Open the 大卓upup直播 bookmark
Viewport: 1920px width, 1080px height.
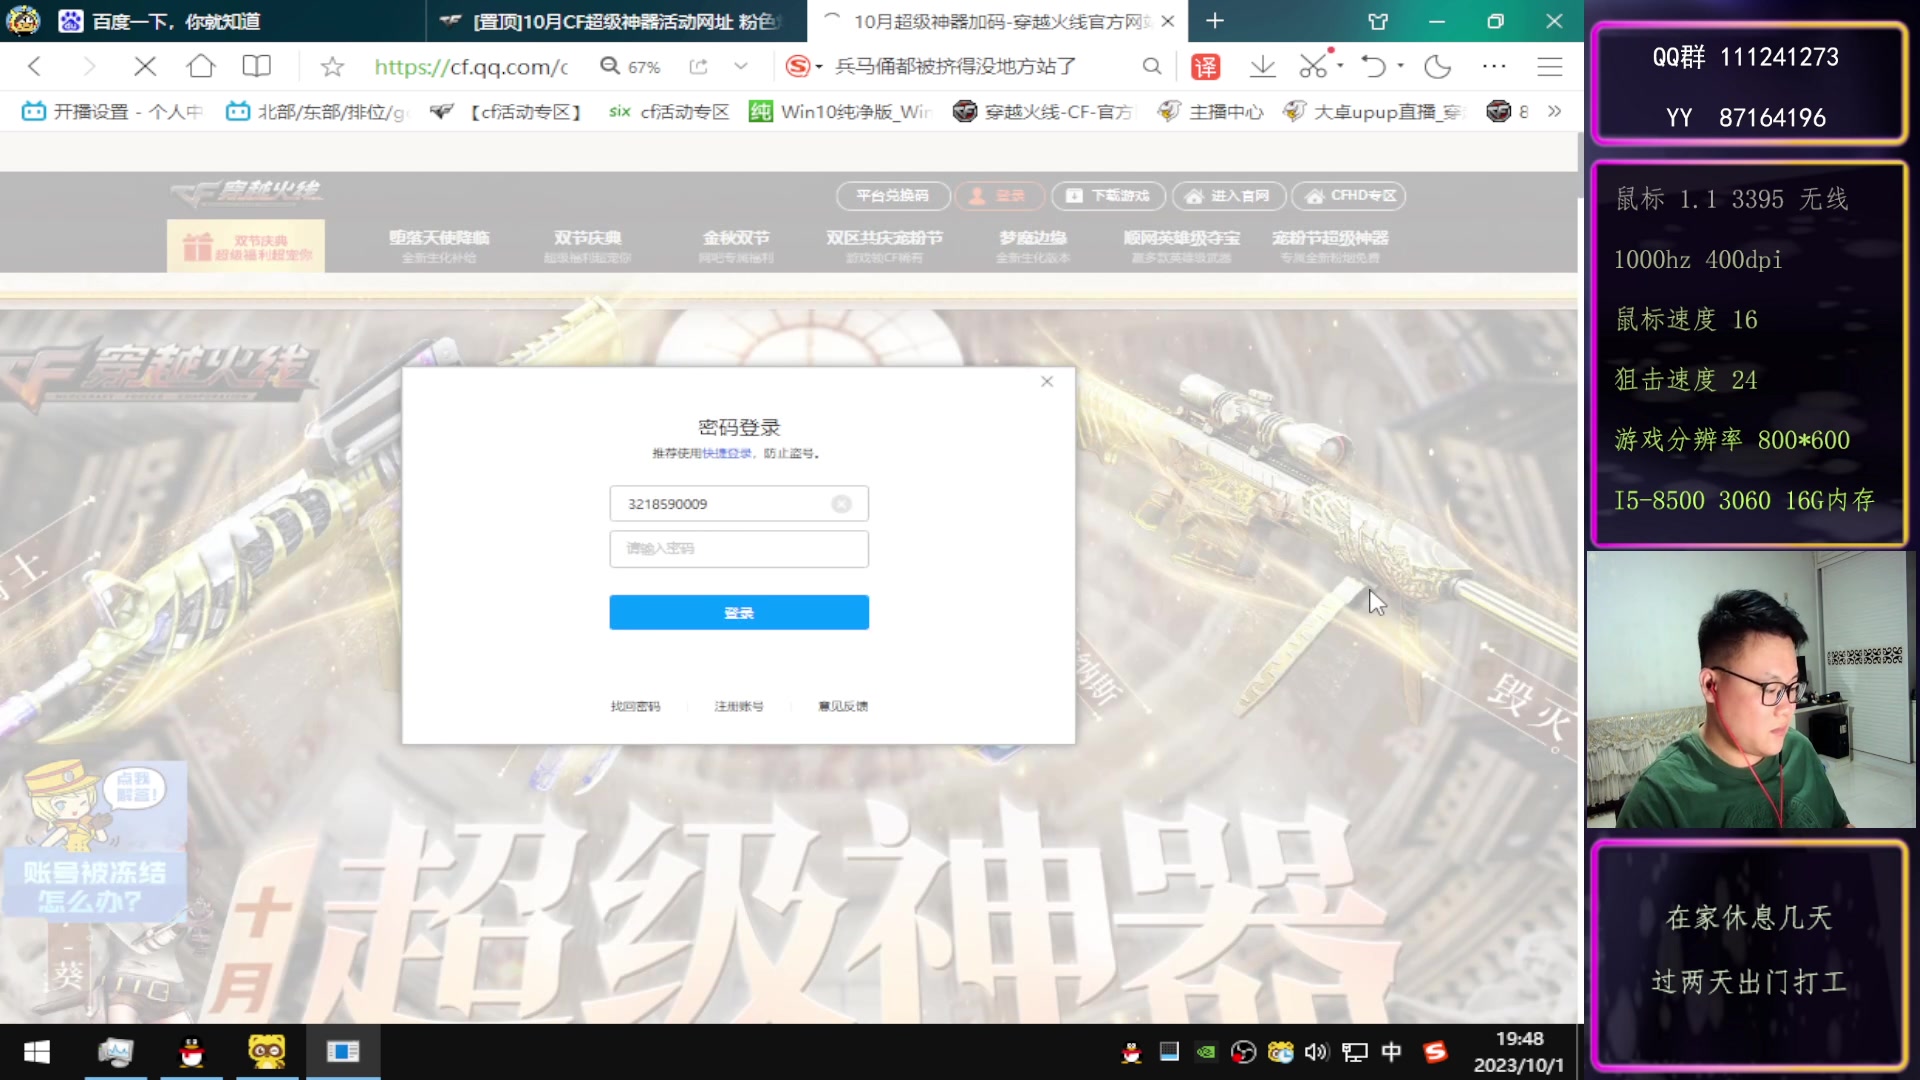point(1373,112)
